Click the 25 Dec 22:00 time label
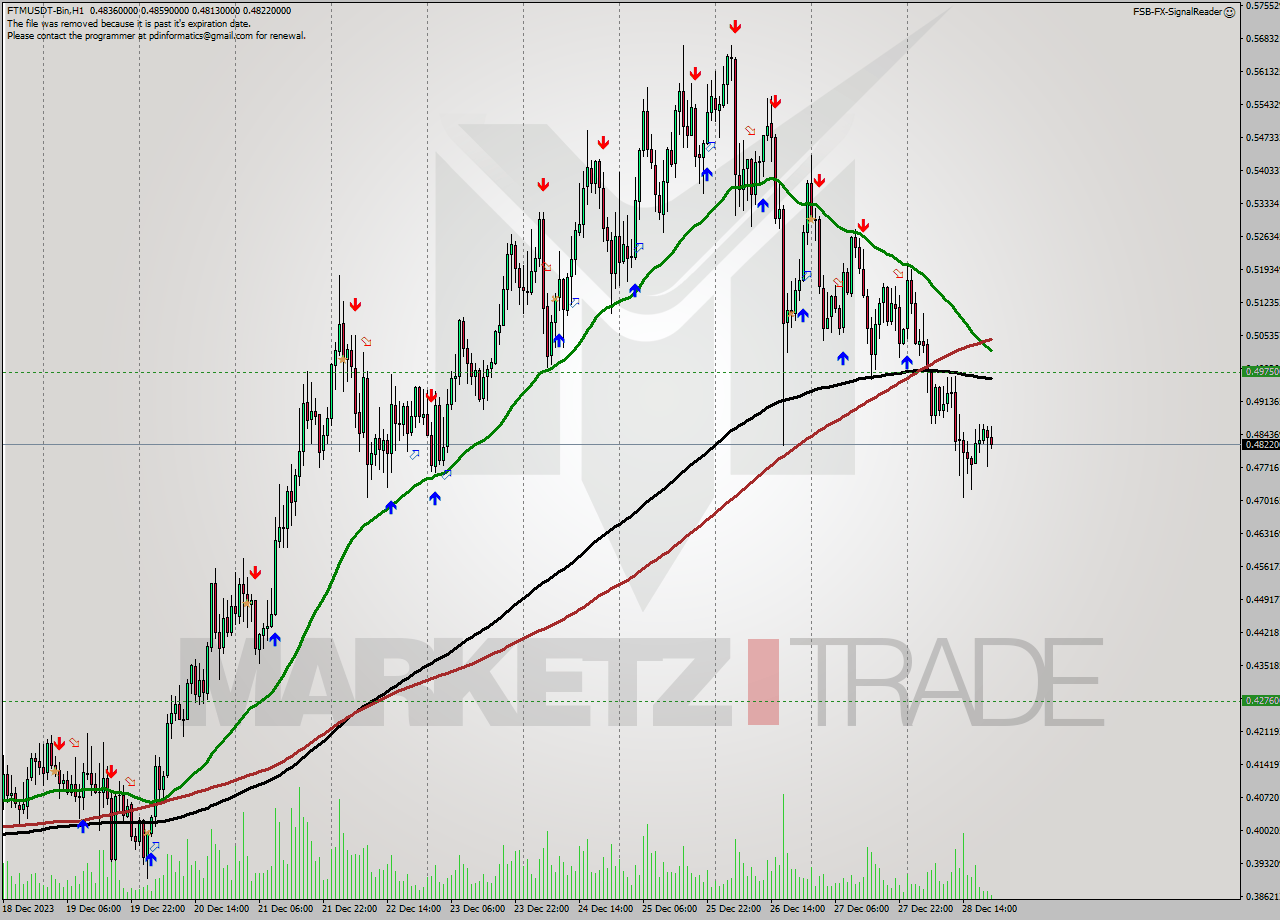Screen dimensions: 1280x920 (x=733, y=909)
